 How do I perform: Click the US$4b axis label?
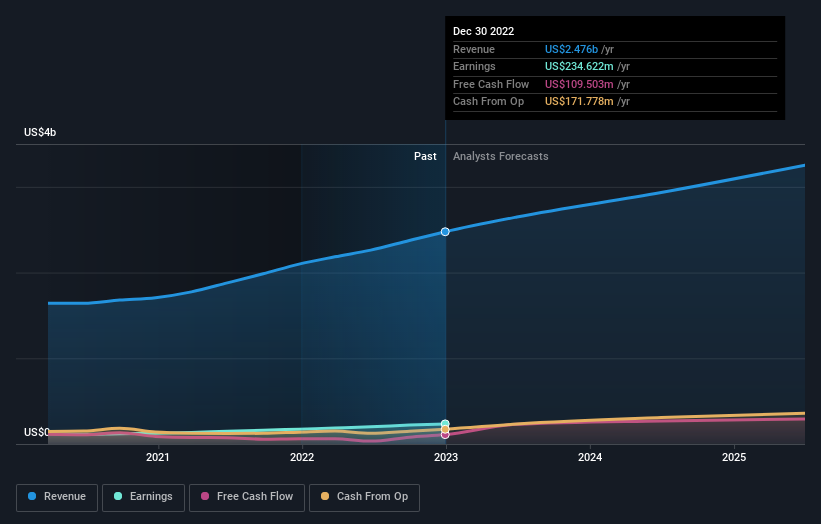click(40, 132)
